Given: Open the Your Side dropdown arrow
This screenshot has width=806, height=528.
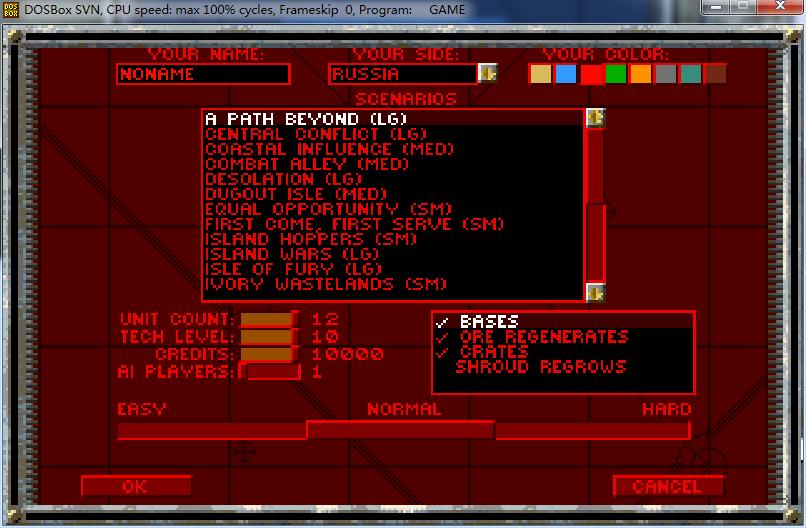Looking at the screenshot, I should tap(487, 73).
